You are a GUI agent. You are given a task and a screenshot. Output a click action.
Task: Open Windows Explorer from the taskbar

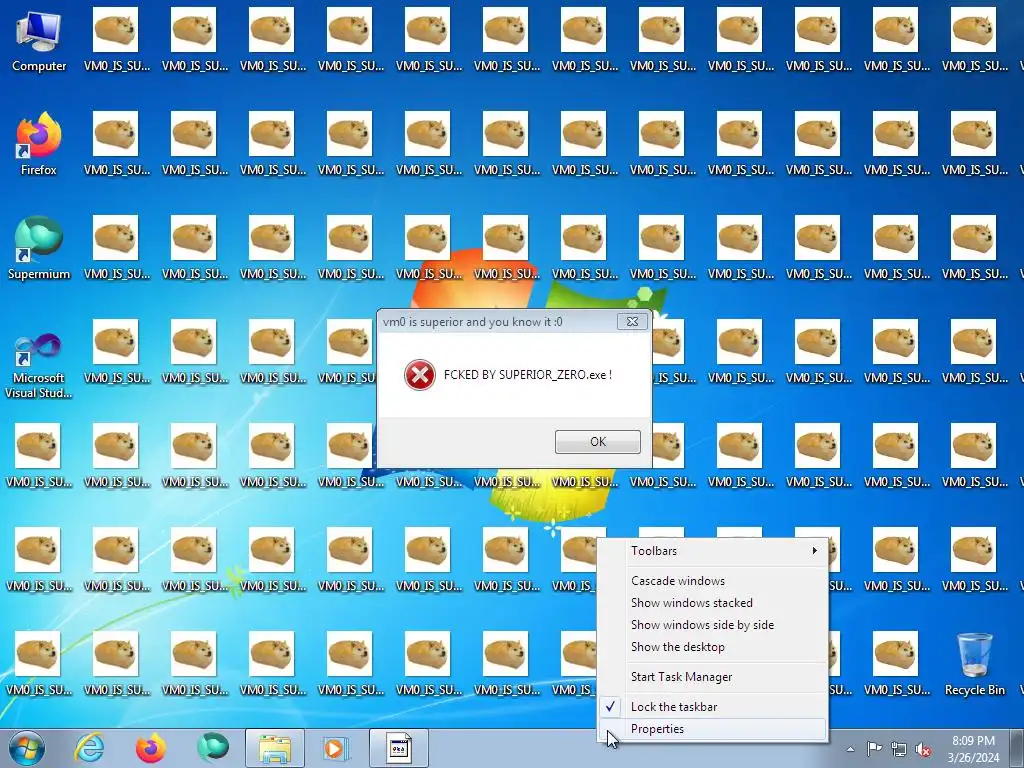click(x=275, y=748)
